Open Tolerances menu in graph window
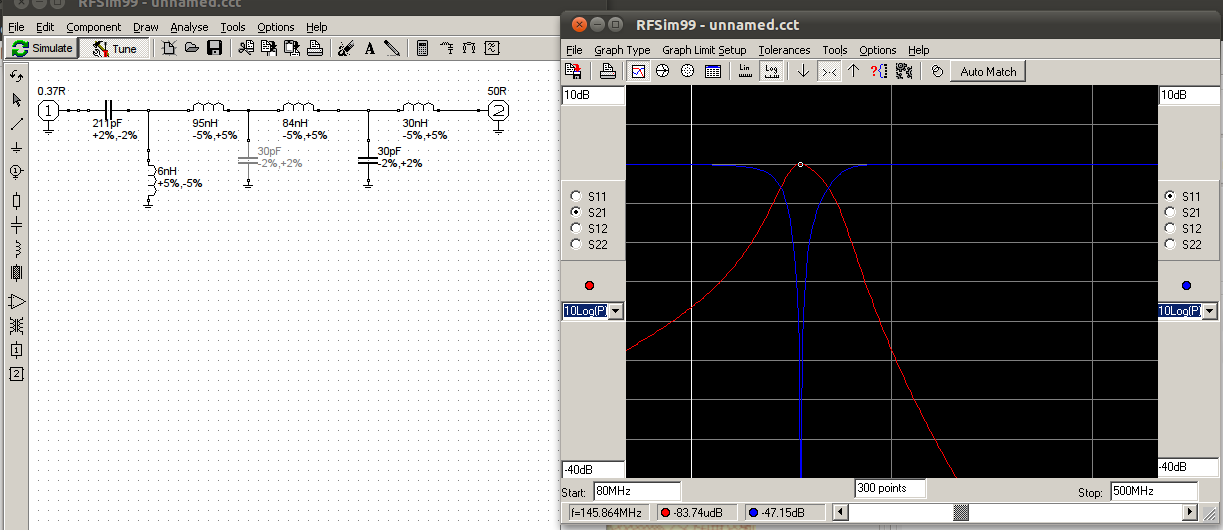This screenshot has width=1223, height=530. 784,50
